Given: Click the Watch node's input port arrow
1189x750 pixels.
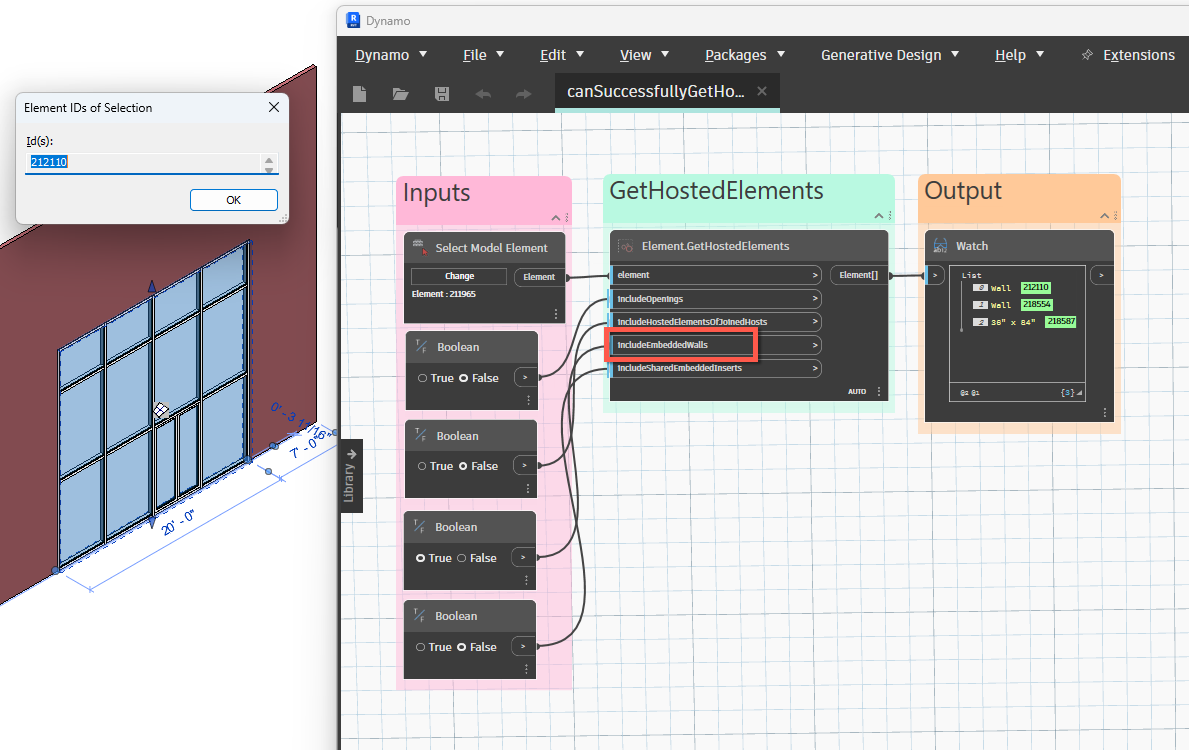Looking at the screenshot, I should point(935,275).
